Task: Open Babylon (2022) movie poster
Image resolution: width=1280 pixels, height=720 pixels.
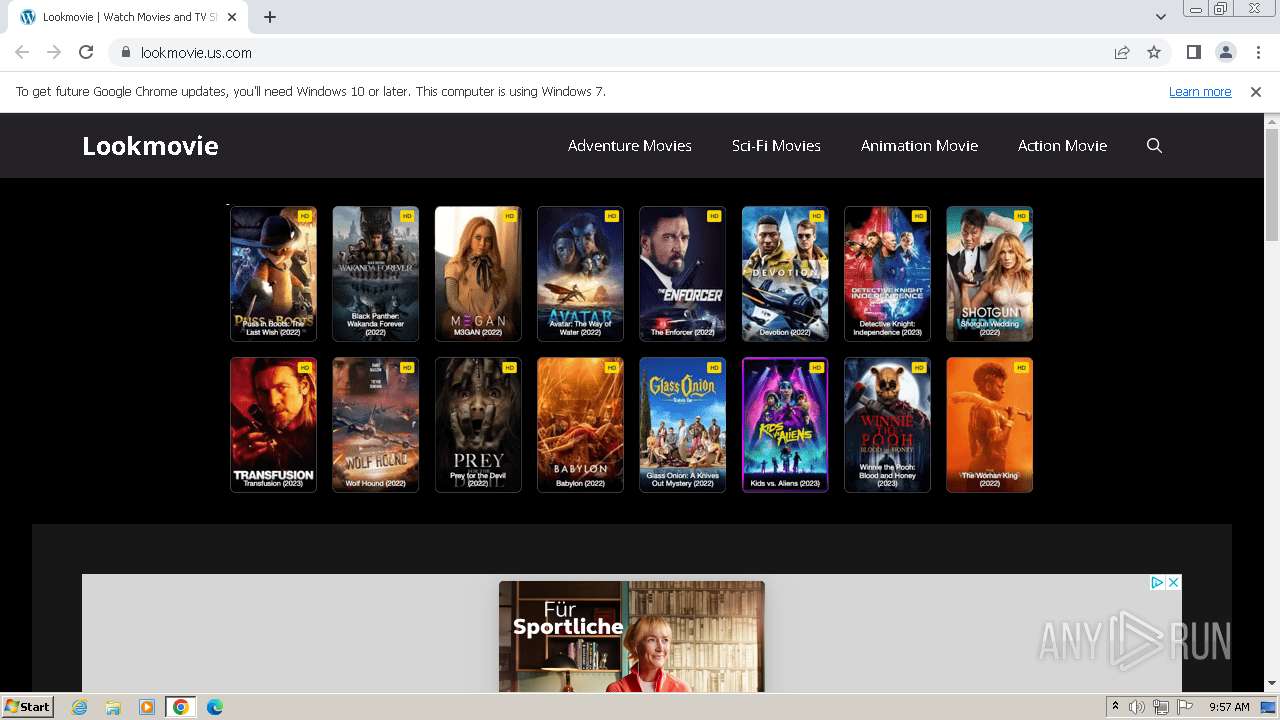Action: [x=580, y=425]
